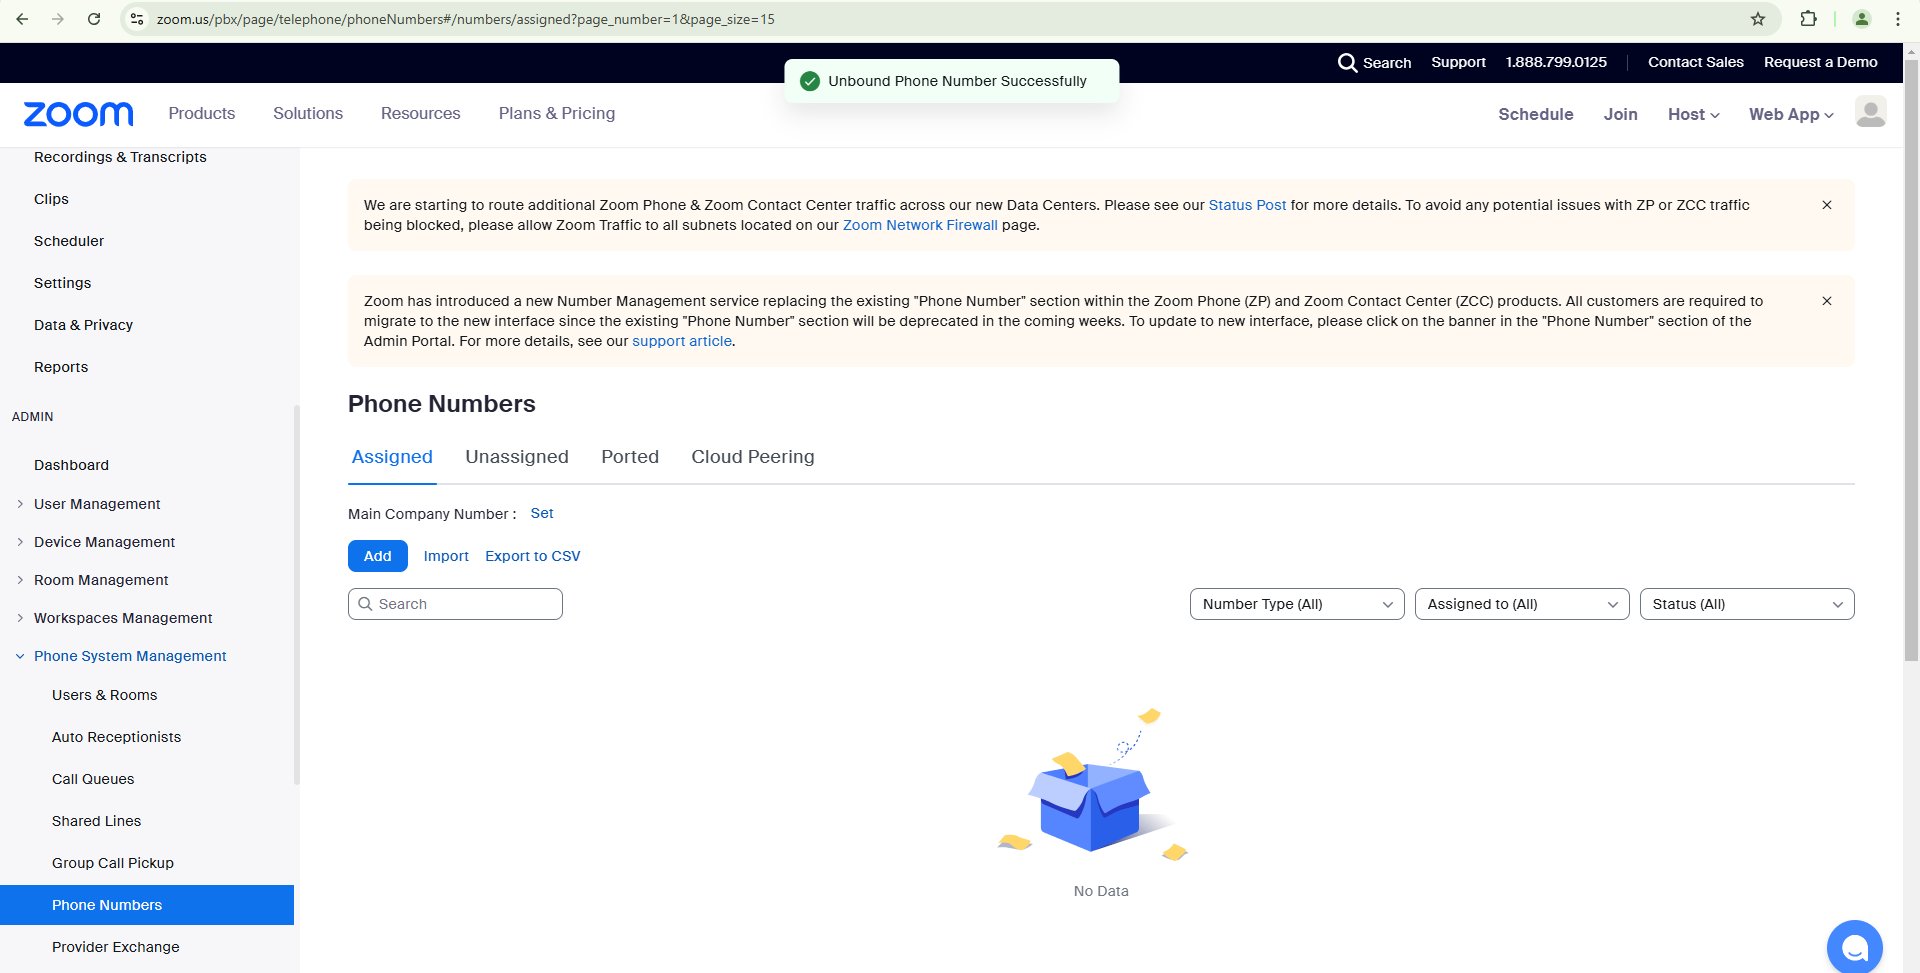The width and height of the screenshot is (1920, 973).
Task: Switch to the Assigned tab
Action: (392, 457)
